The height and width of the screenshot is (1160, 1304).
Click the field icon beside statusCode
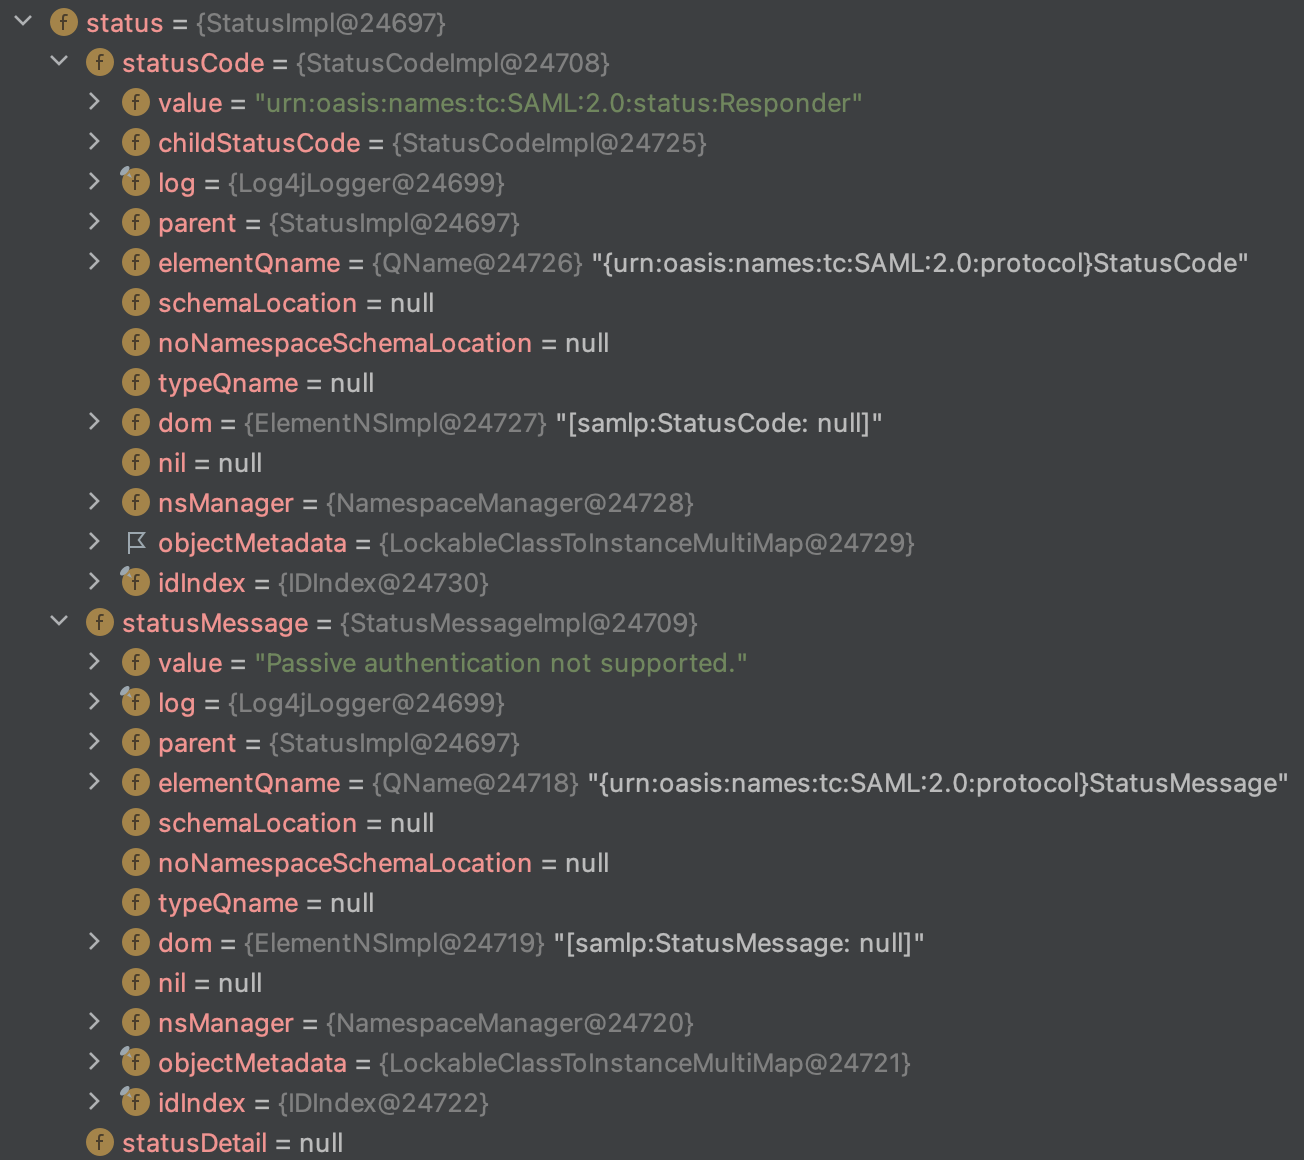coord(100,63)
